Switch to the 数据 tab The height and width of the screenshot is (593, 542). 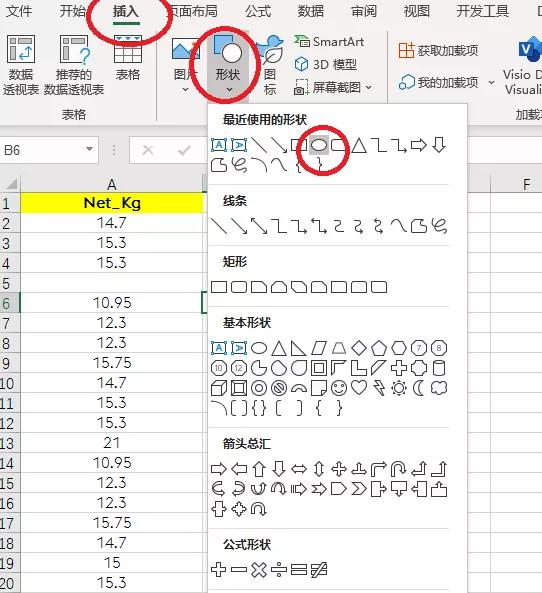pyautogui.click(x=311, y=11)
